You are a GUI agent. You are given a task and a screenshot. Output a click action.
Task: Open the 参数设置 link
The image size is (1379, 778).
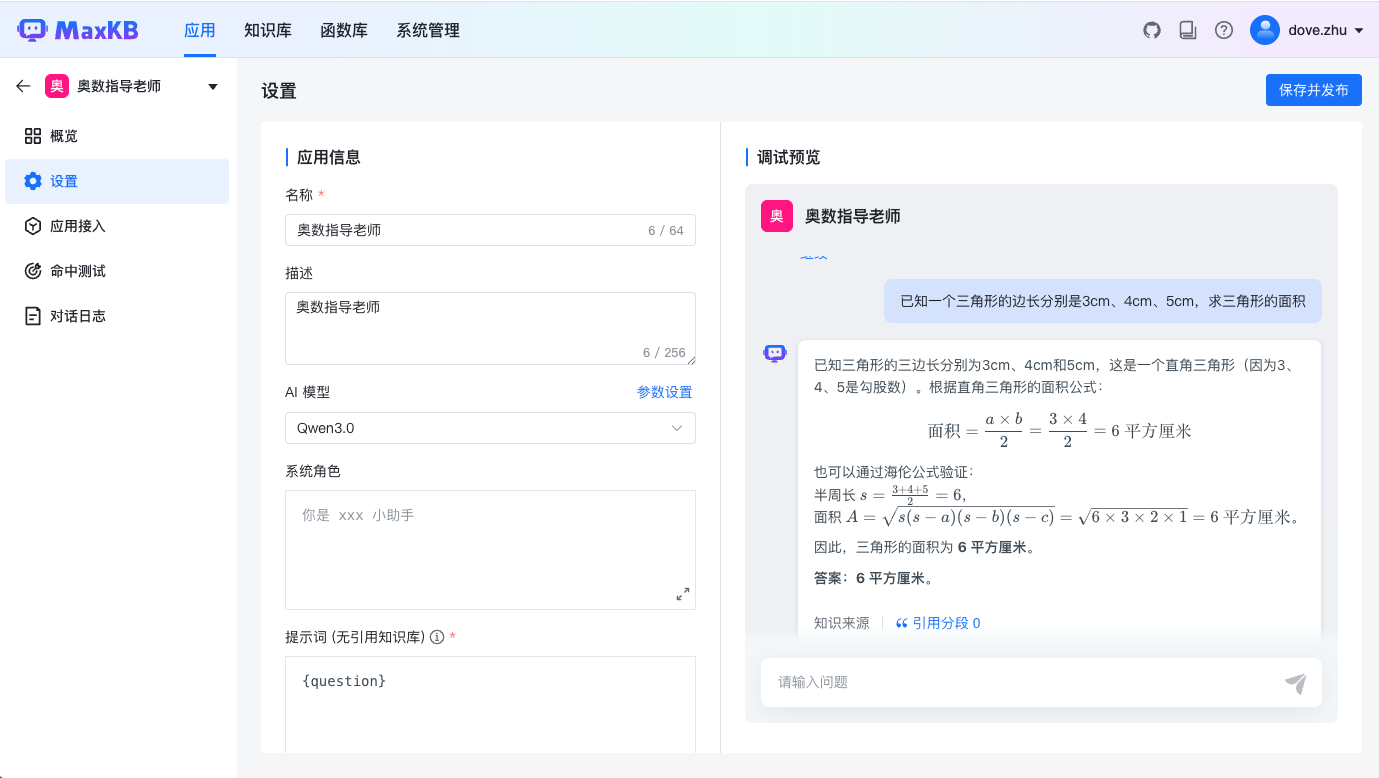664,392
